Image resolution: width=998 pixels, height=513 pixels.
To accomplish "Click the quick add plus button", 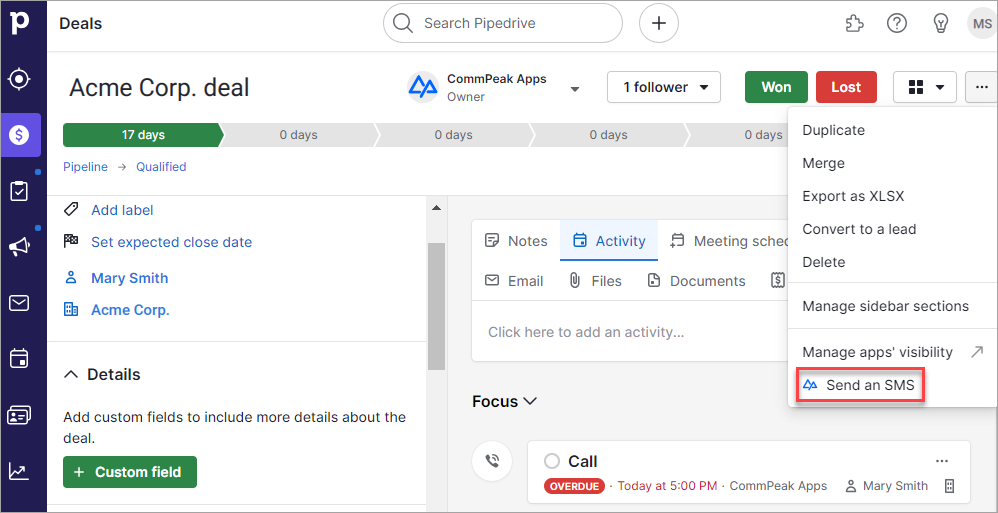I will [x=659, y=24].
